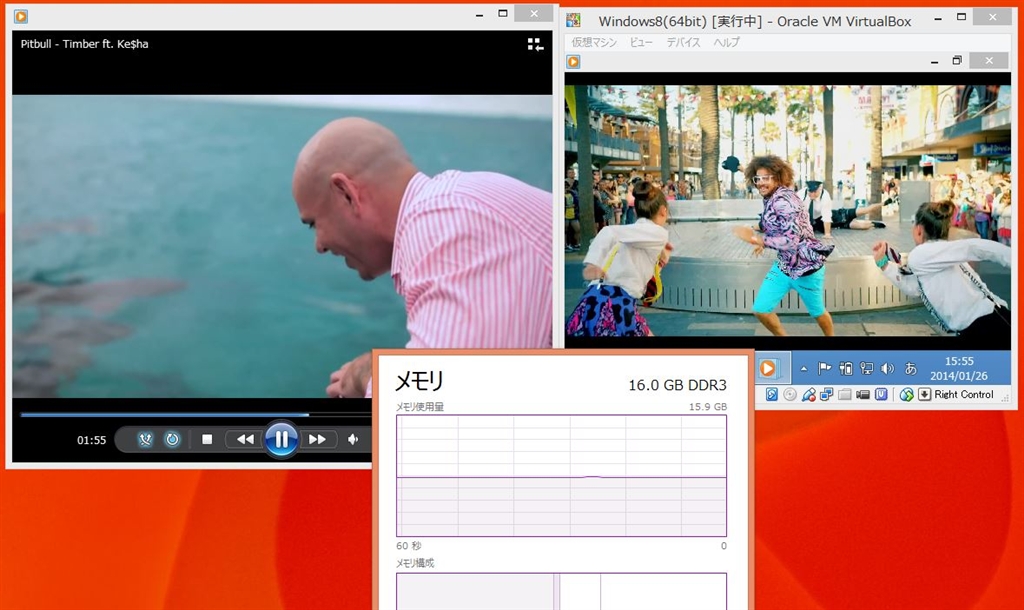1024x610 pixels.
Task: Click the guest video playing in VirtualBox
Action: (788, 210)
